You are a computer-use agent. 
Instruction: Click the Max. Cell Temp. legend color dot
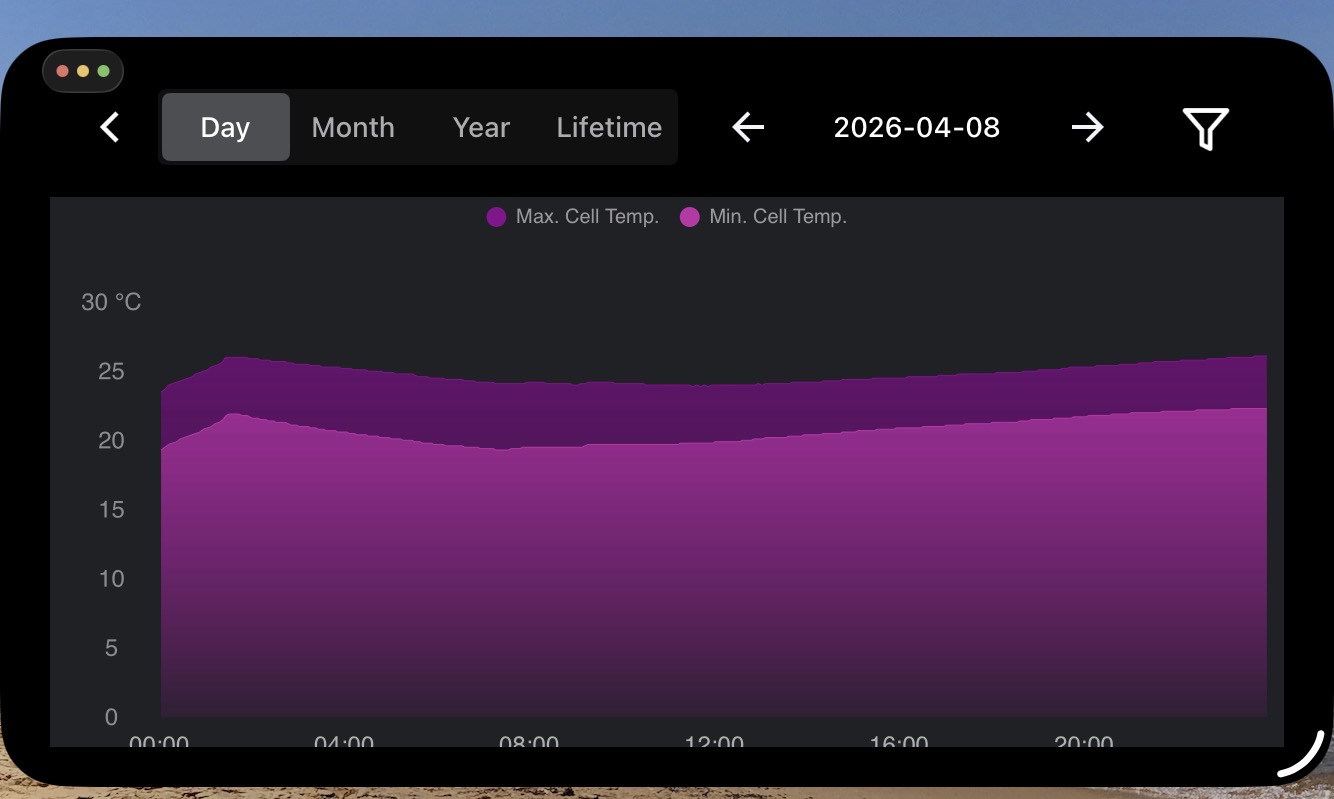[497, 217]
